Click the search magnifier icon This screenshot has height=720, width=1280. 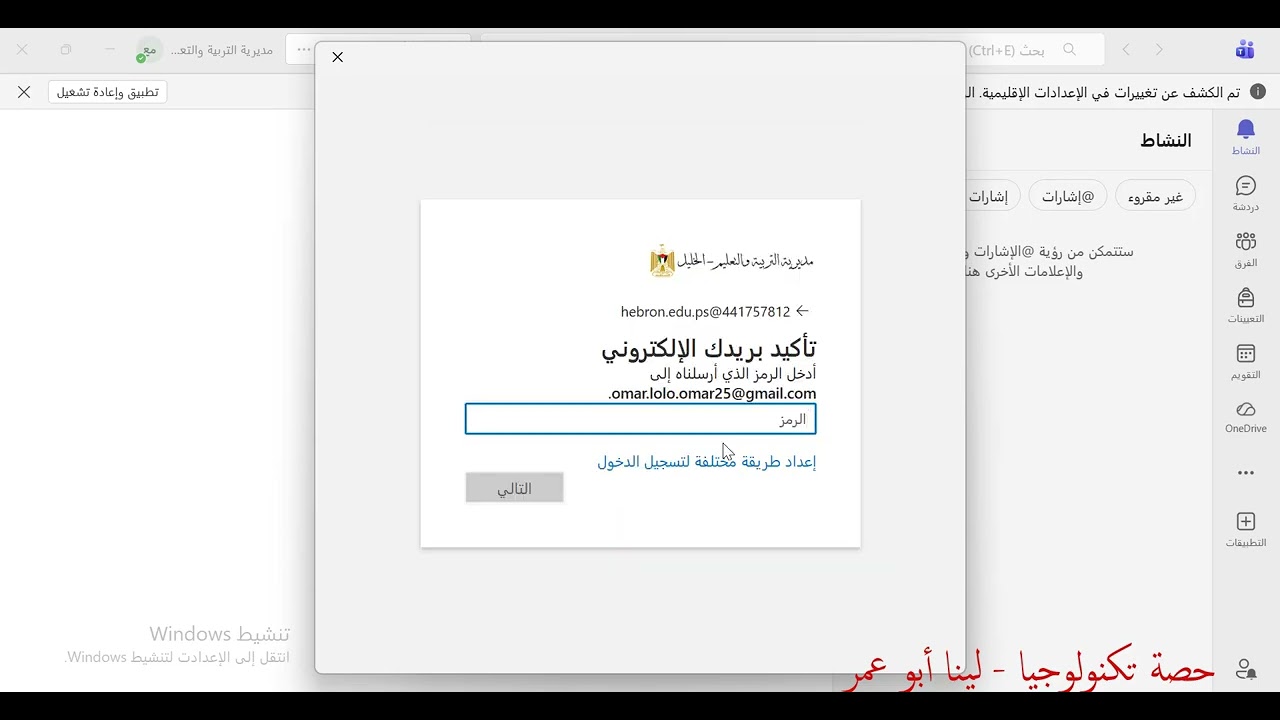[1069, 50]
